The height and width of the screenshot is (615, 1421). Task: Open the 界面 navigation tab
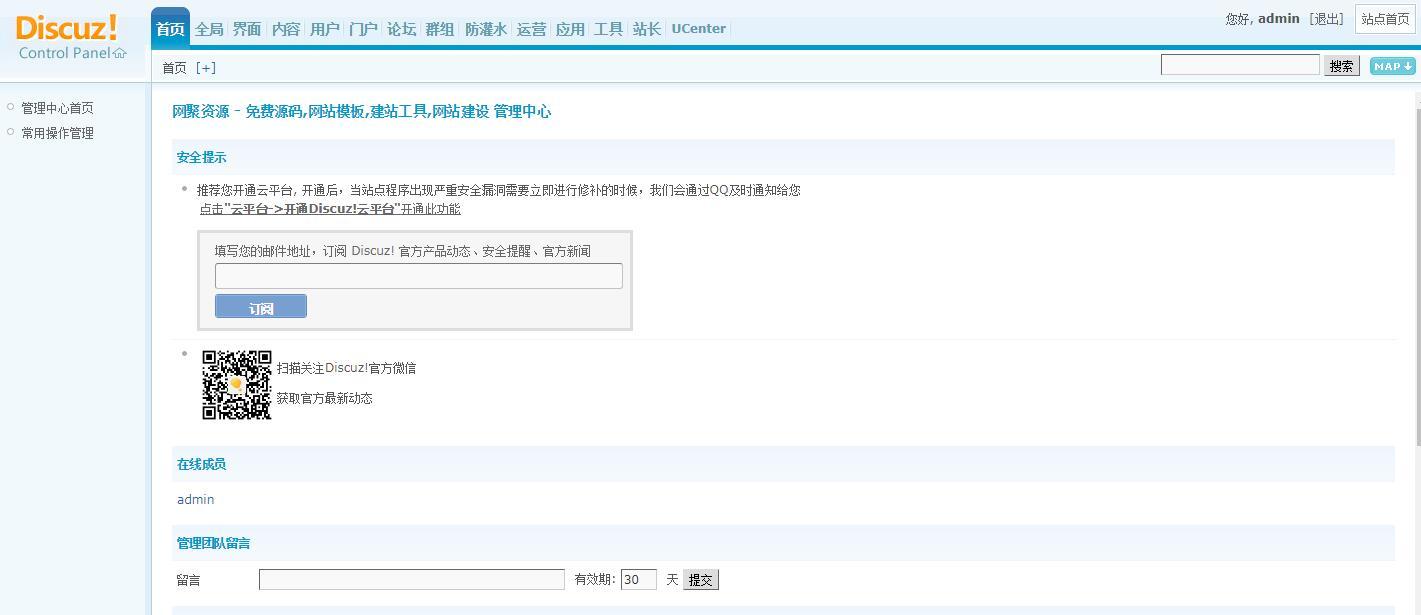click(247, 29)
